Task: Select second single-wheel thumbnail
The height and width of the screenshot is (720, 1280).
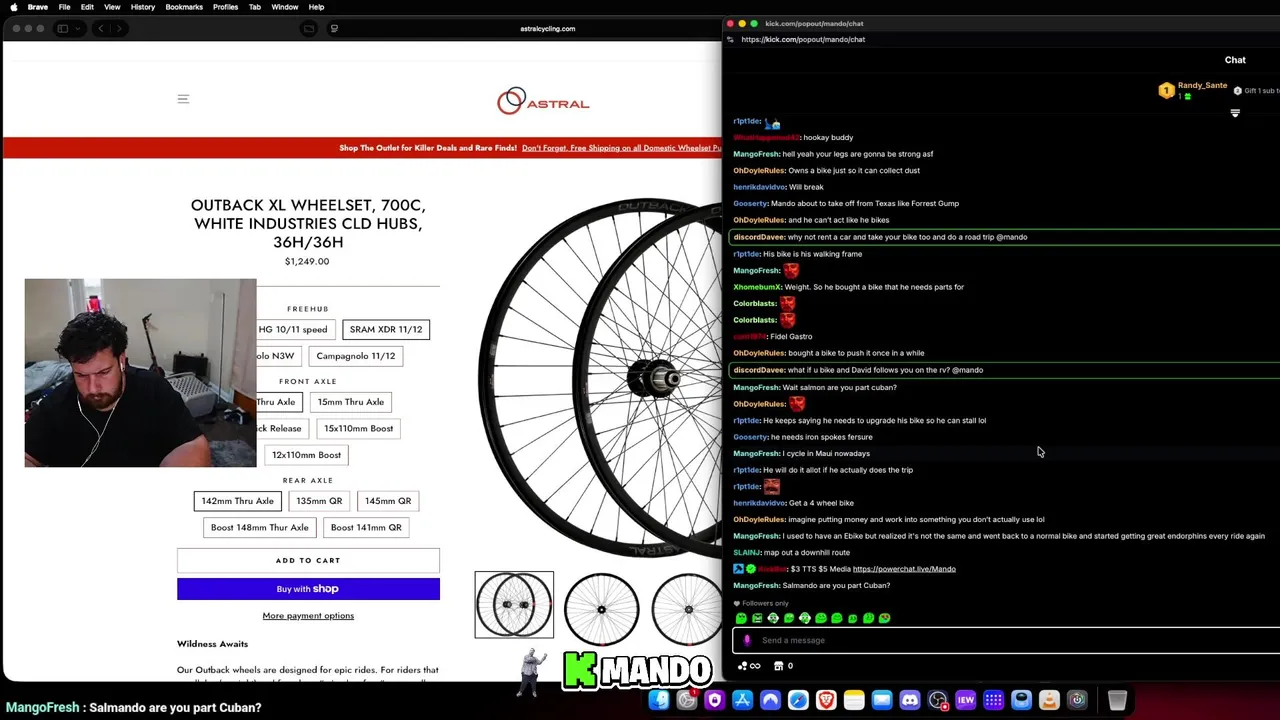Action: pos(601,608)
